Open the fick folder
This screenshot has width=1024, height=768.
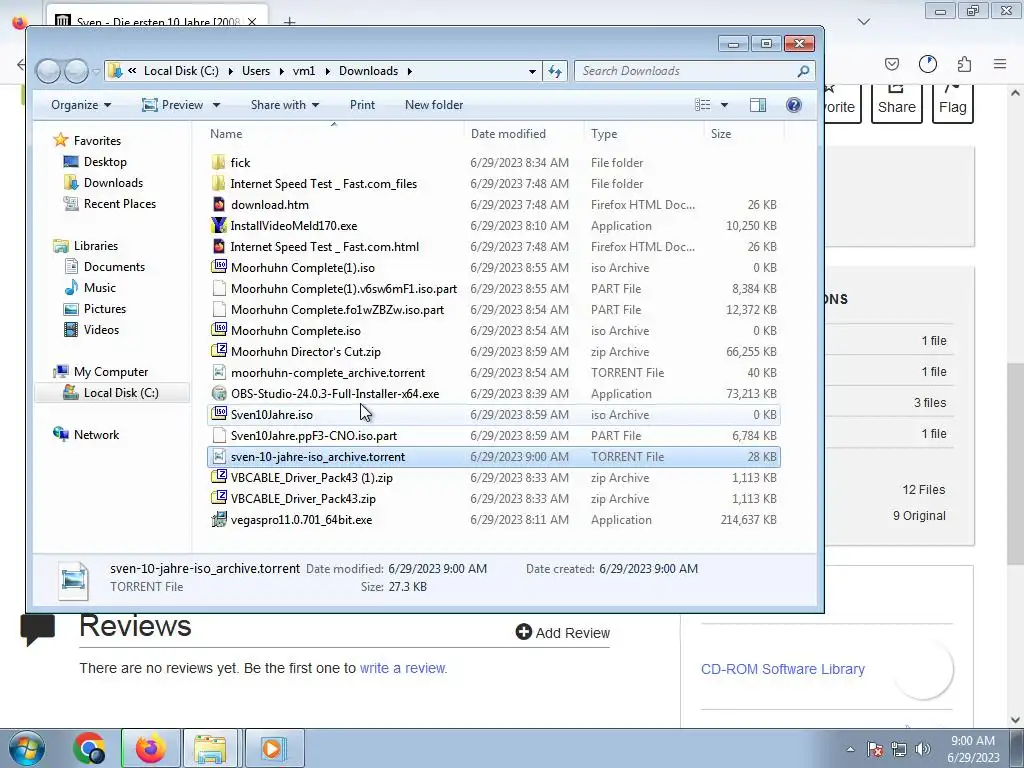[240, 163]
